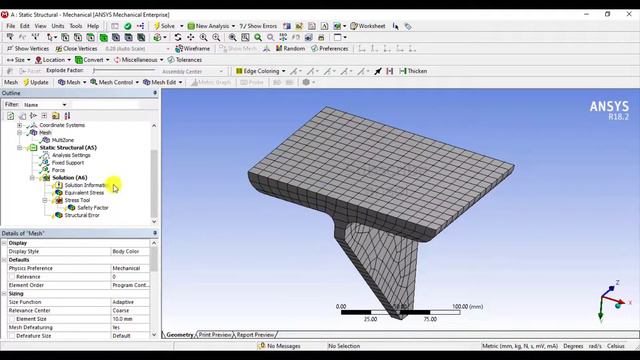Image resolution: width=640 pixels, height=360 pixels.
Task: Open the Convert dropdown
Action: [x=92, y=60]
